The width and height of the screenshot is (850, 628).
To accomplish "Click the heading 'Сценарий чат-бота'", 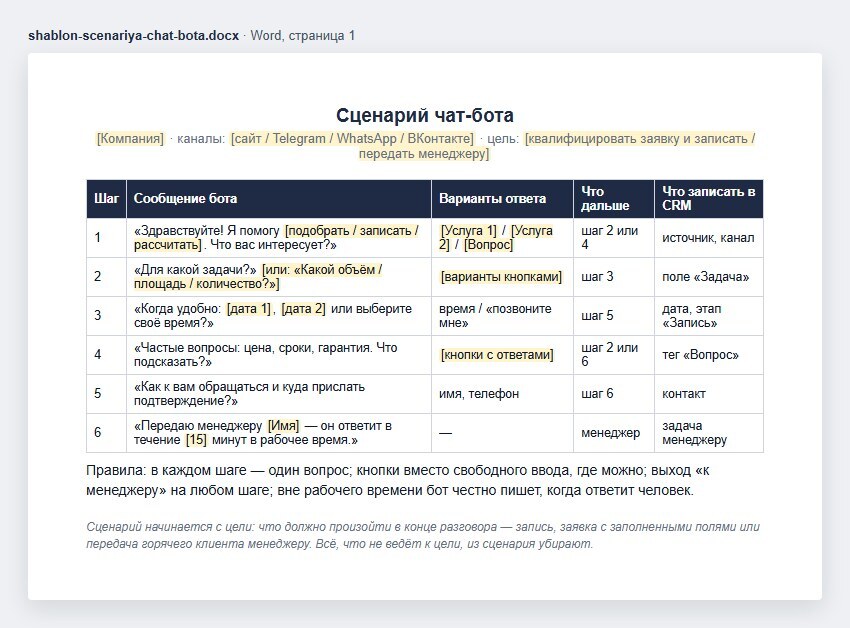I will pos(424,116).
